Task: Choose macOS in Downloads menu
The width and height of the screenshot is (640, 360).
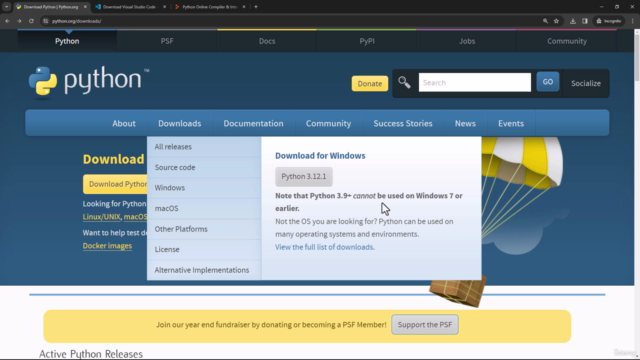Action: [x=204, y=208]
